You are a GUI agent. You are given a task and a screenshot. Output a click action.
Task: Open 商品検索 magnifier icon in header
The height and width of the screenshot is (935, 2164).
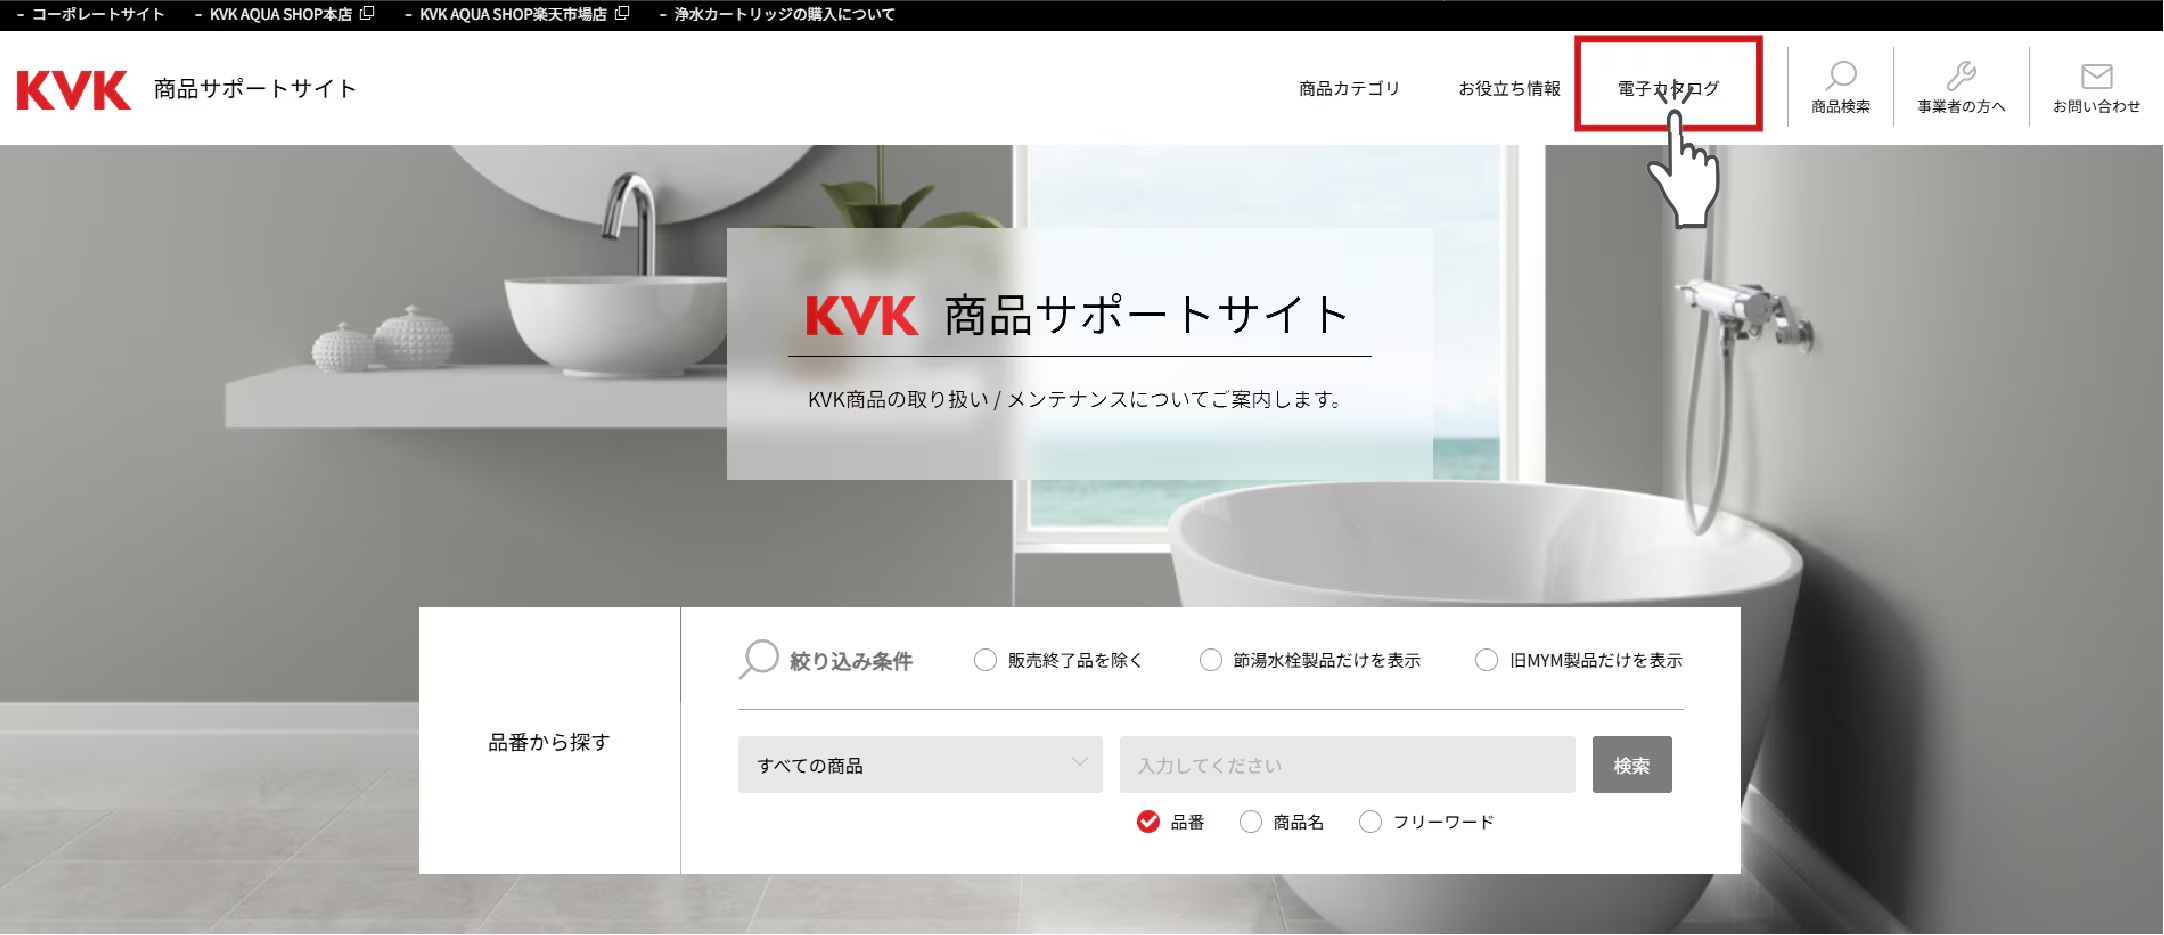point(1840,76)
